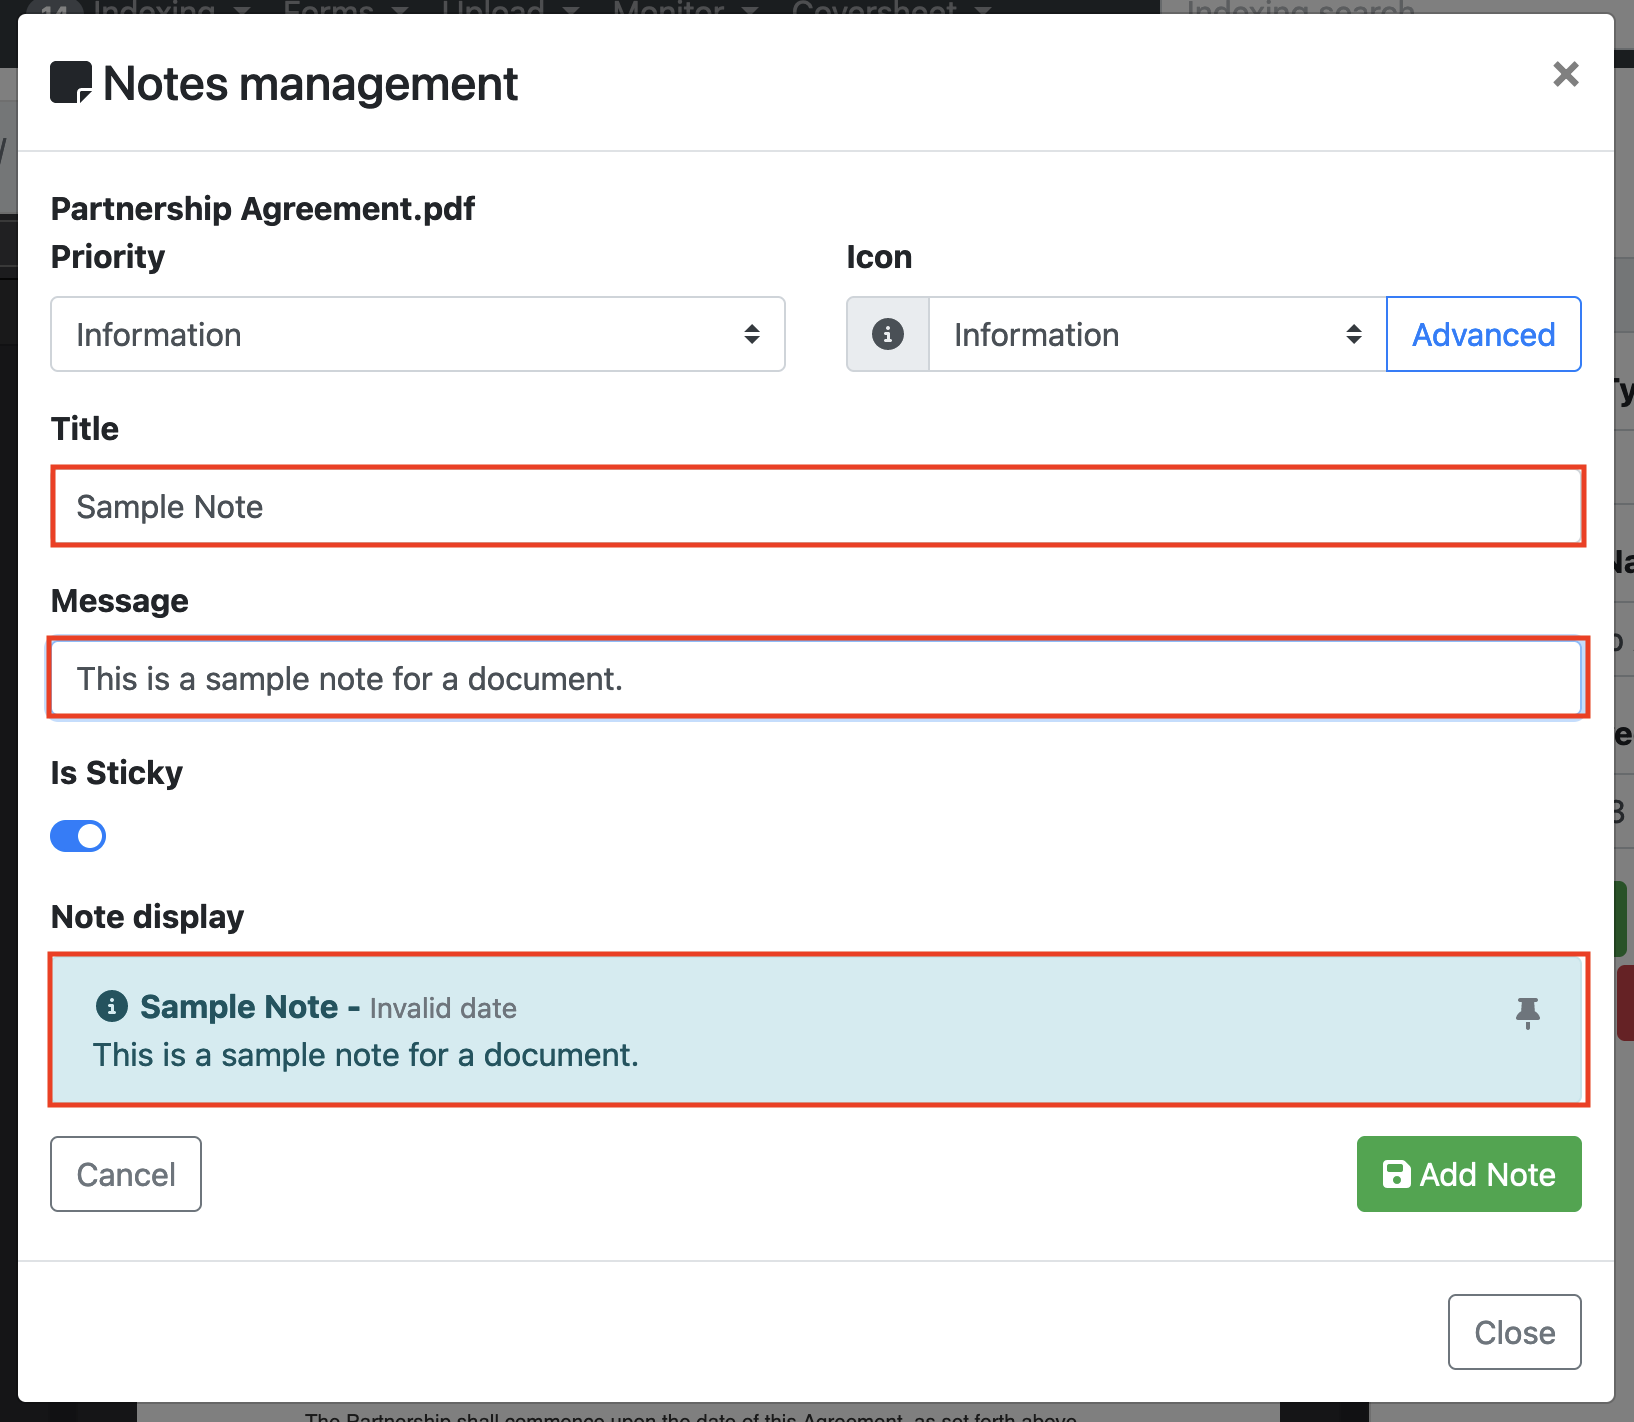Click the Indexing search box at top right
This screenshot has width=1634, height=1422.
[x=1300, y=8]
